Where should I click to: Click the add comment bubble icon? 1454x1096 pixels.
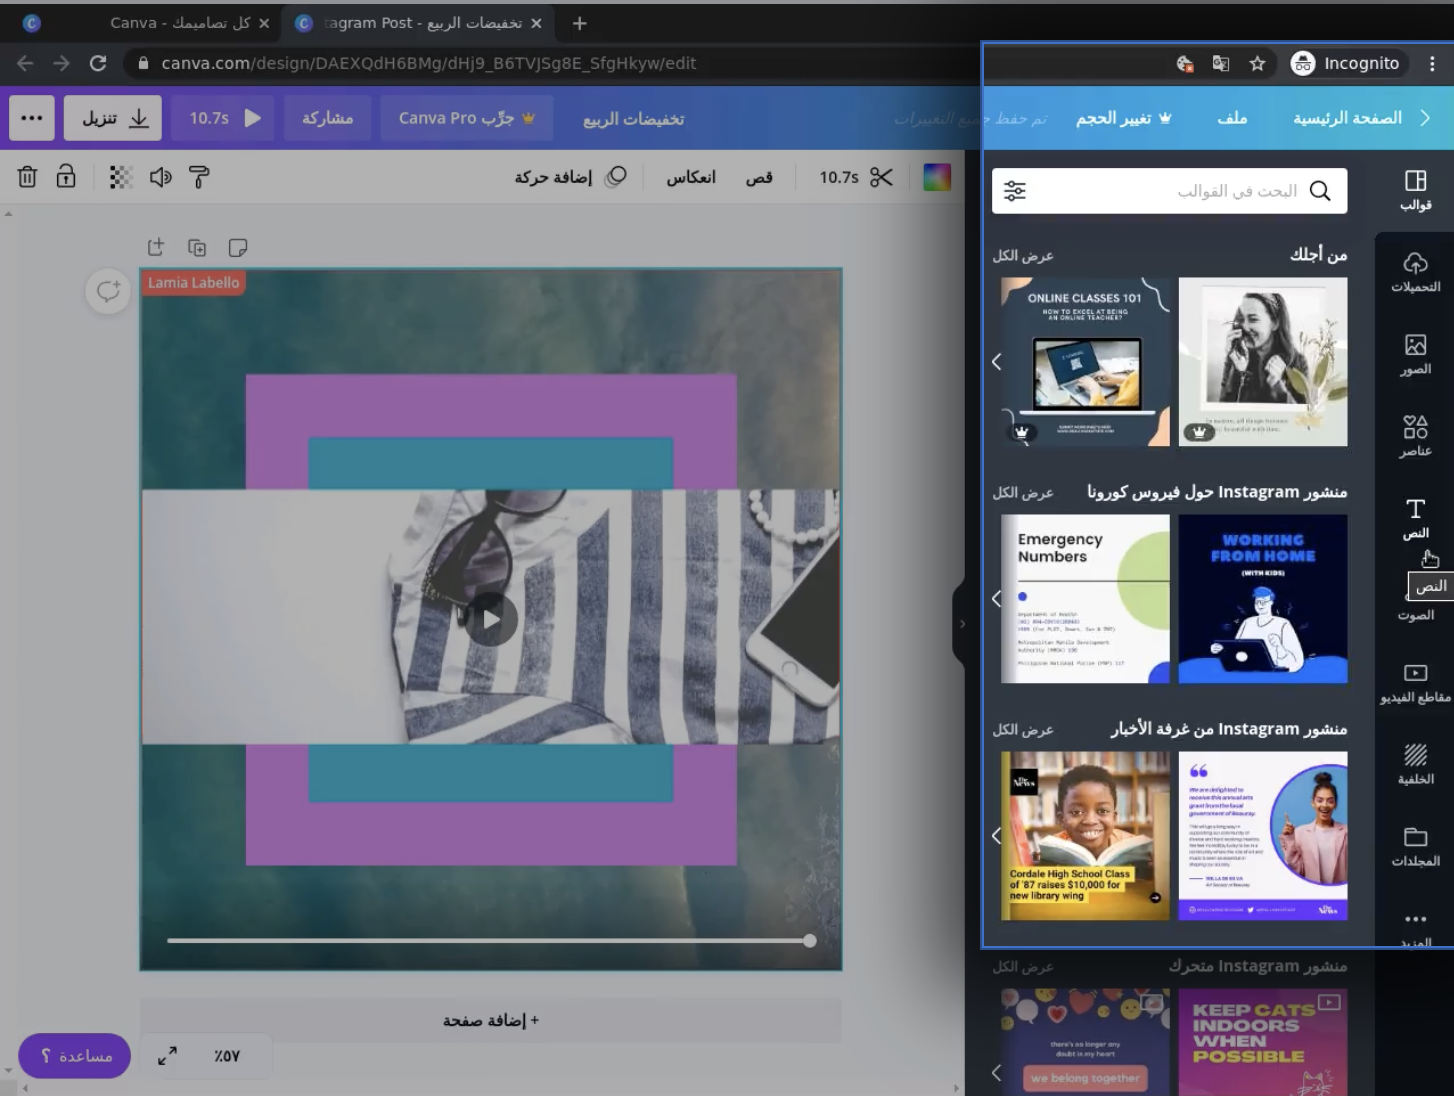tap(108, 292)
